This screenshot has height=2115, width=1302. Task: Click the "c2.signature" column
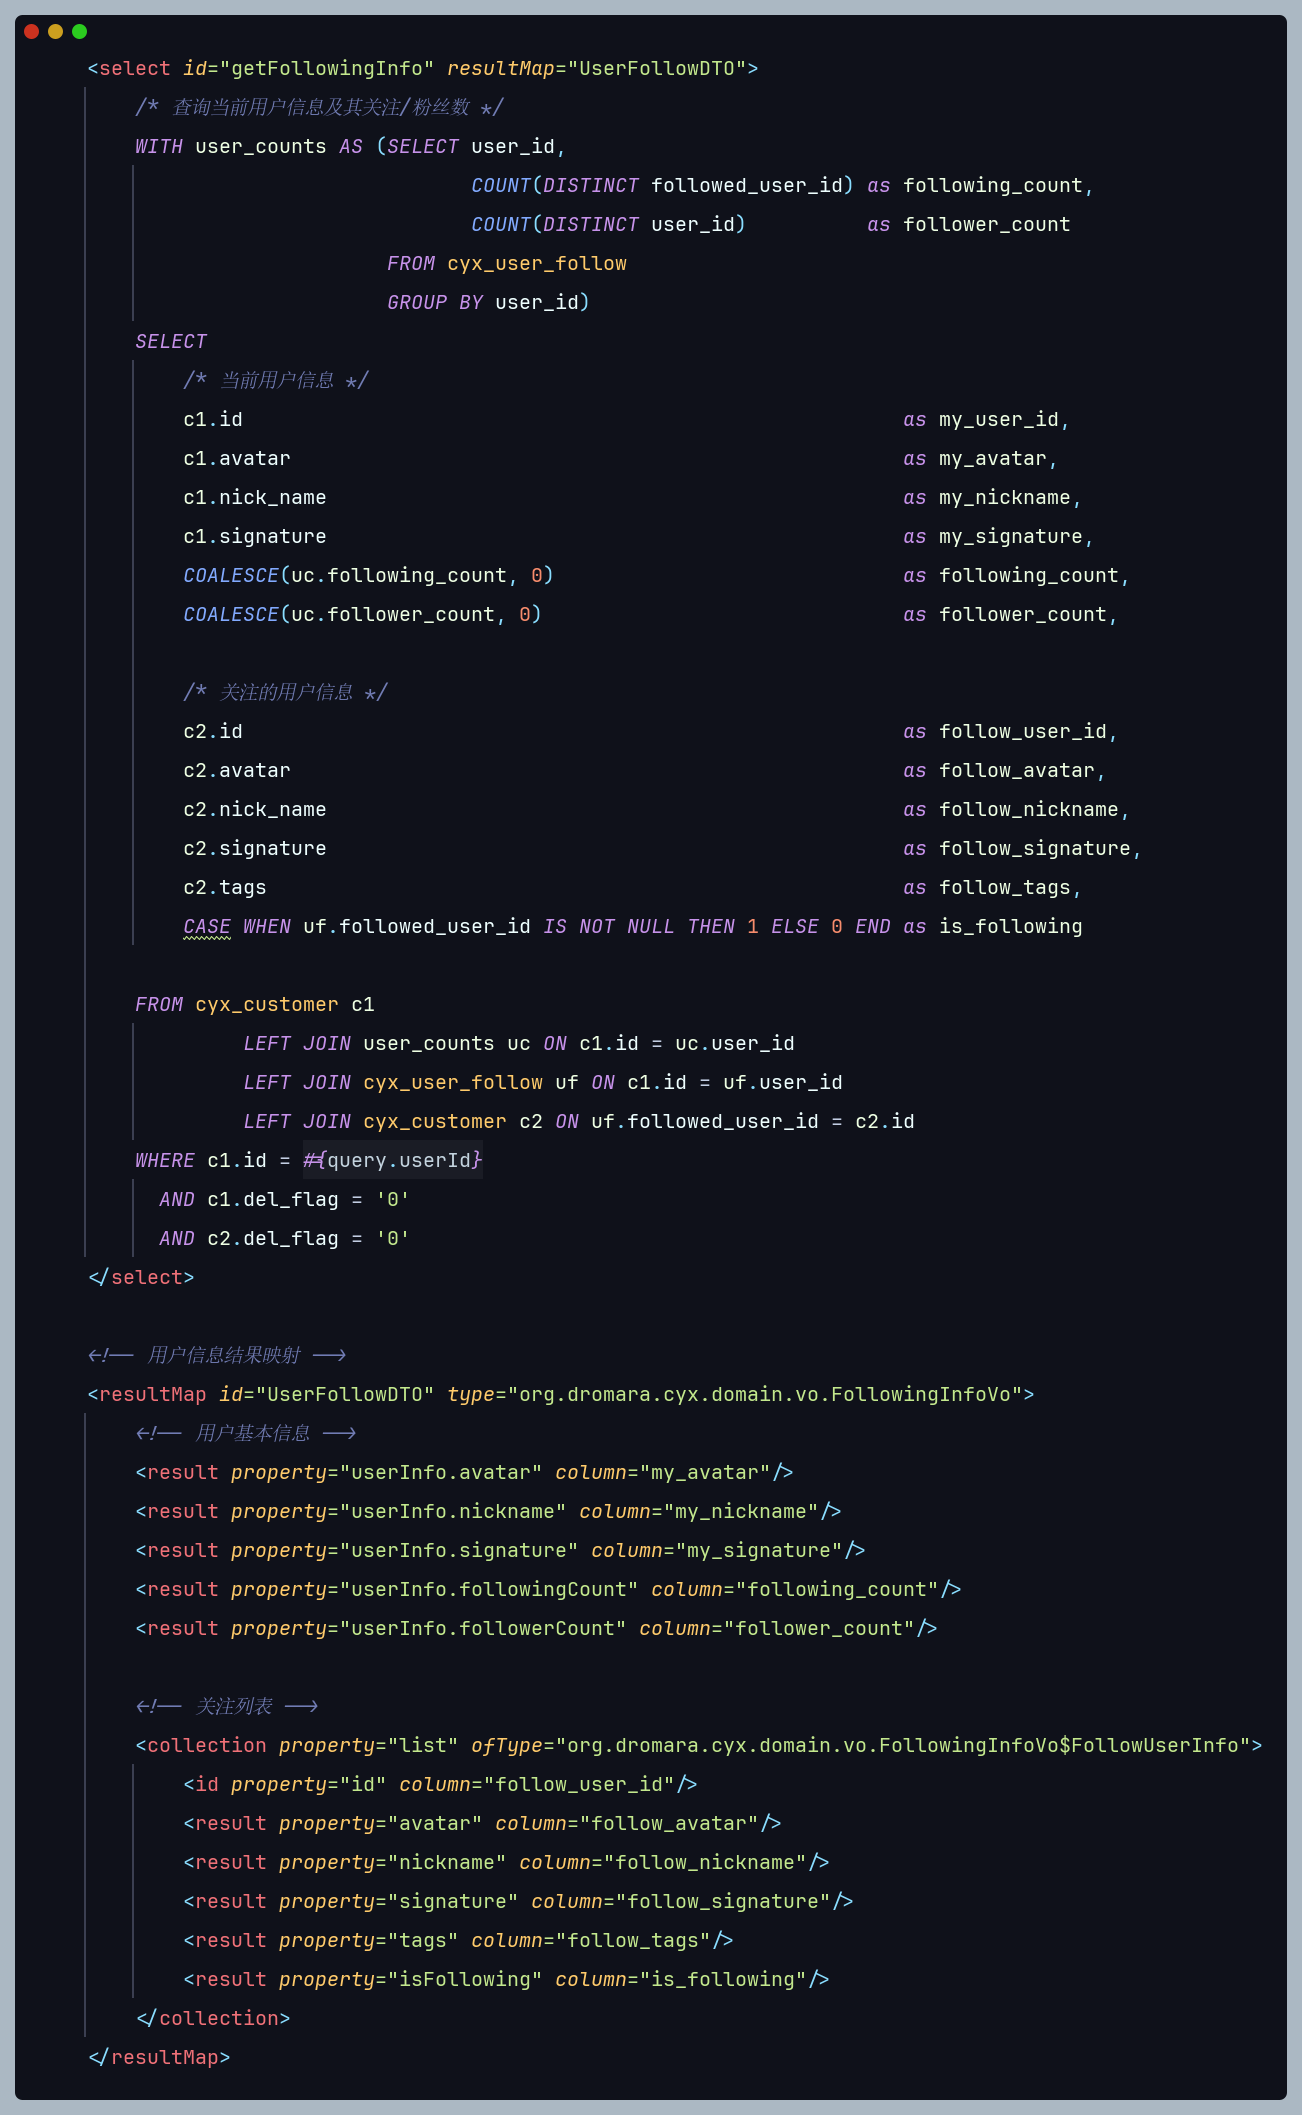(255, 848)
